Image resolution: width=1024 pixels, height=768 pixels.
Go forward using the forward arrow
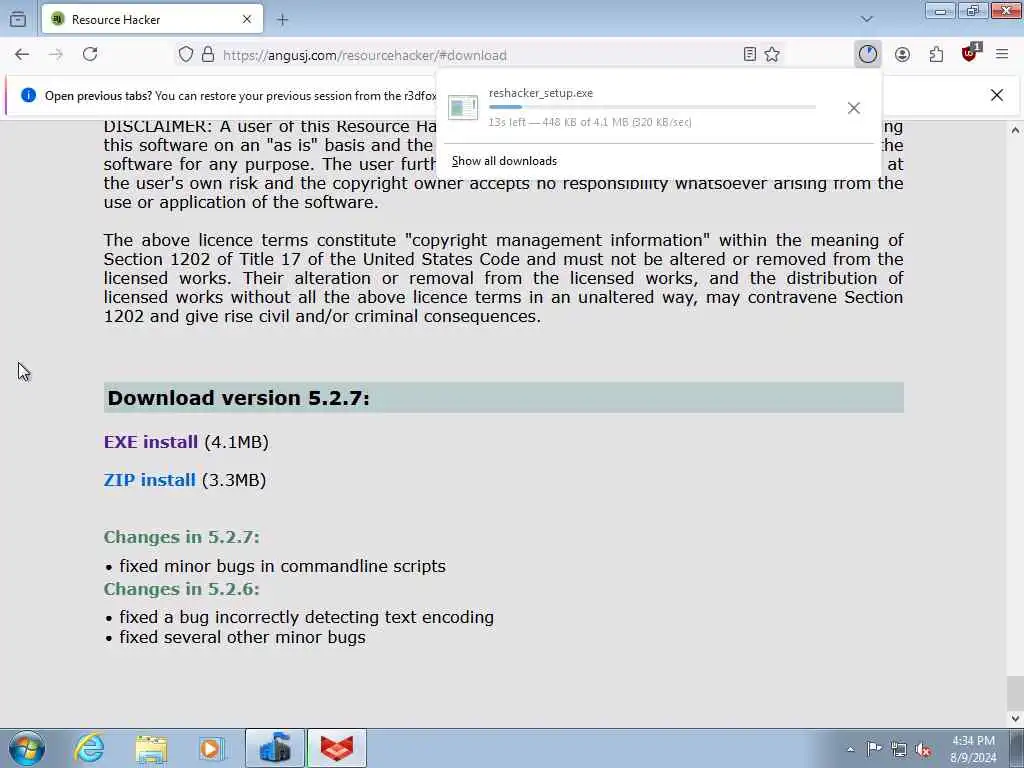[56, 55]
